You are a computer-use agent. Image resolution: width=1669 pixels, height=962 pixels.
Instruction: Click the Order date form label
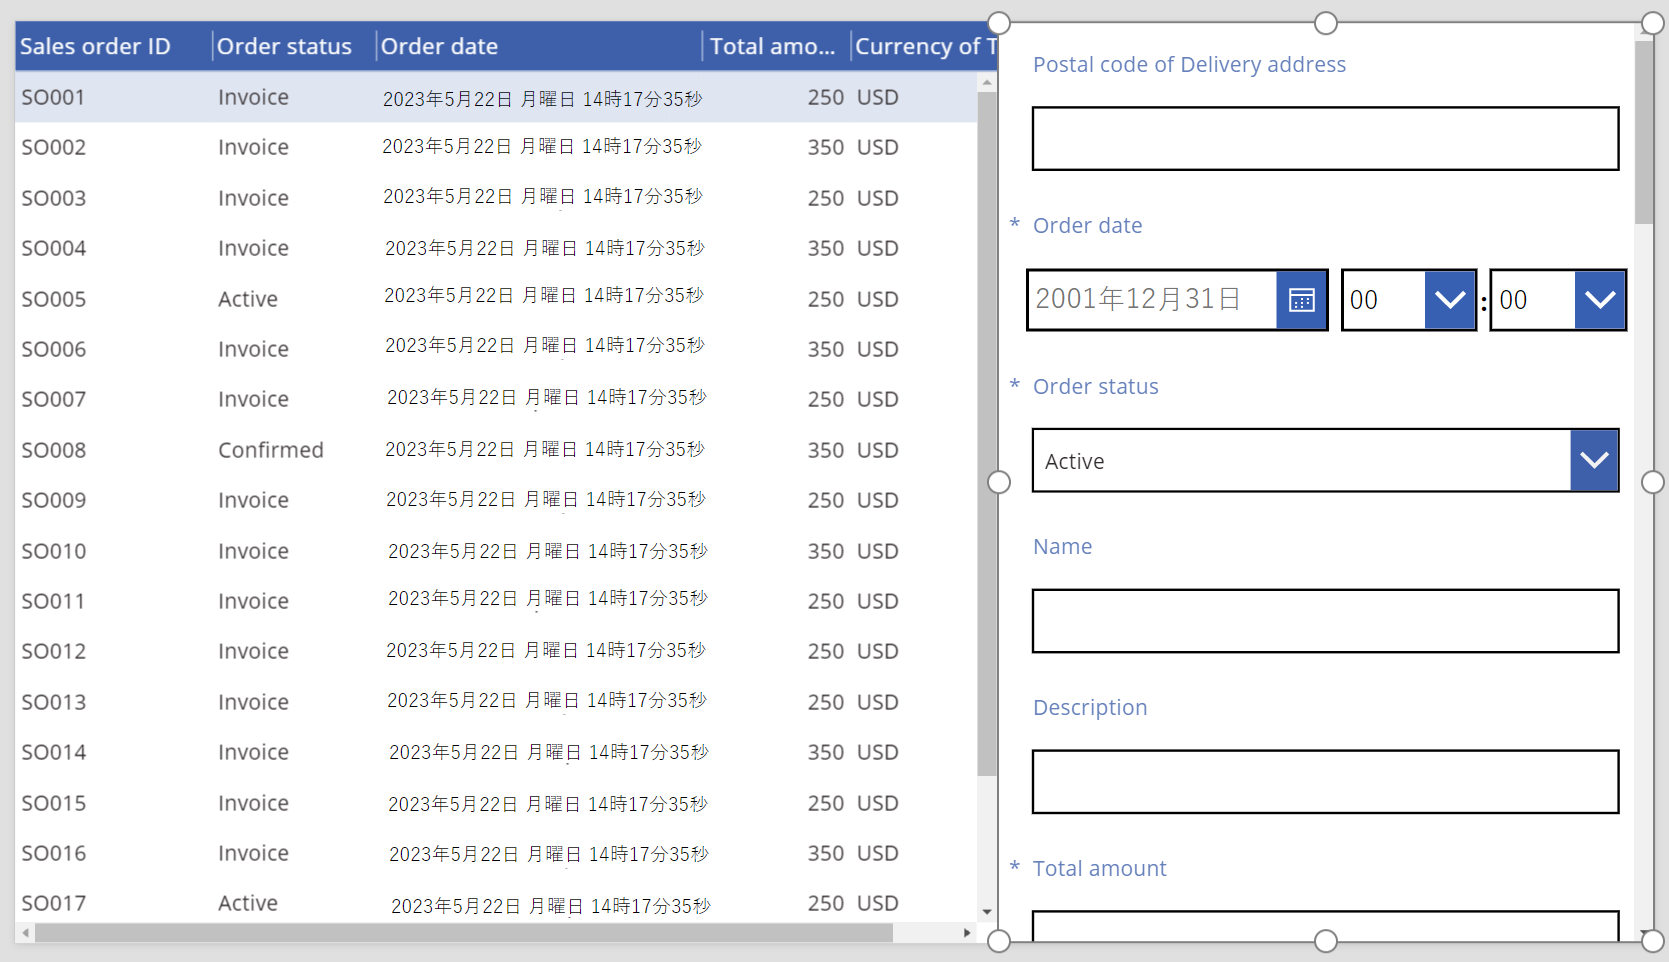pyautogui.click(x=1088, y=225)
